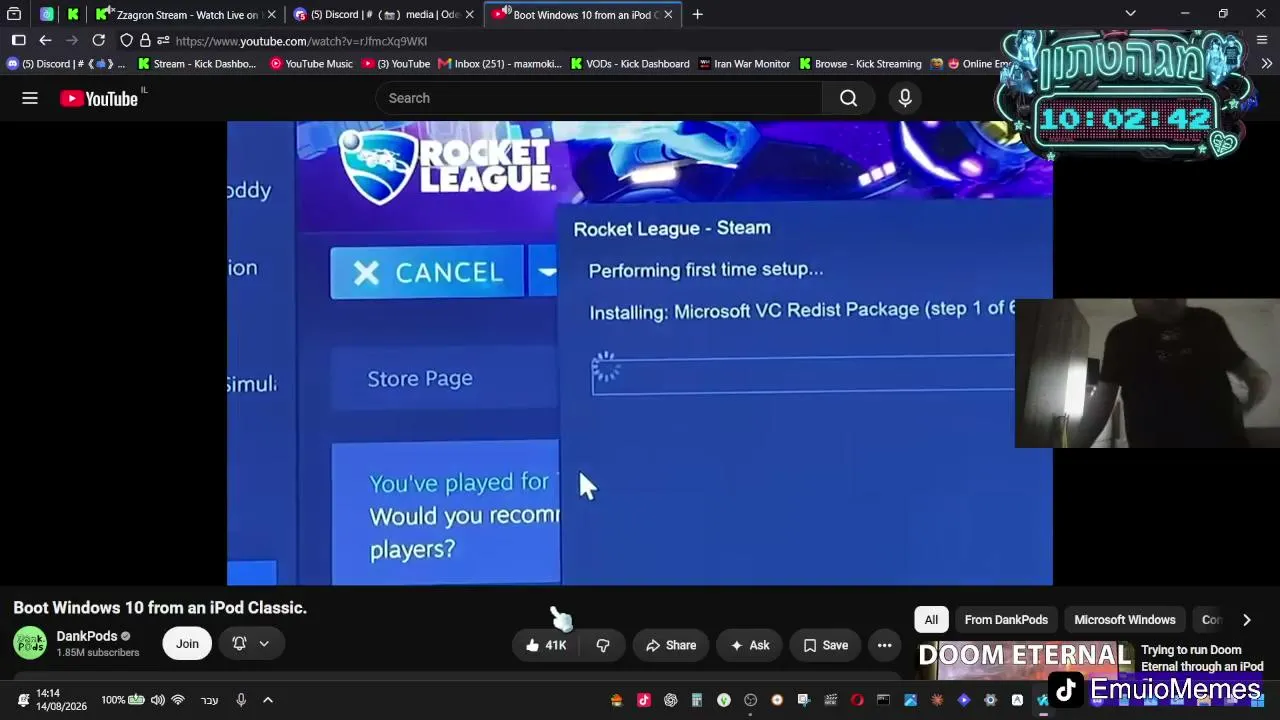1280x720 pixels.
Task: Open the DankPods channel name link
Action: (x=87, y=636)
